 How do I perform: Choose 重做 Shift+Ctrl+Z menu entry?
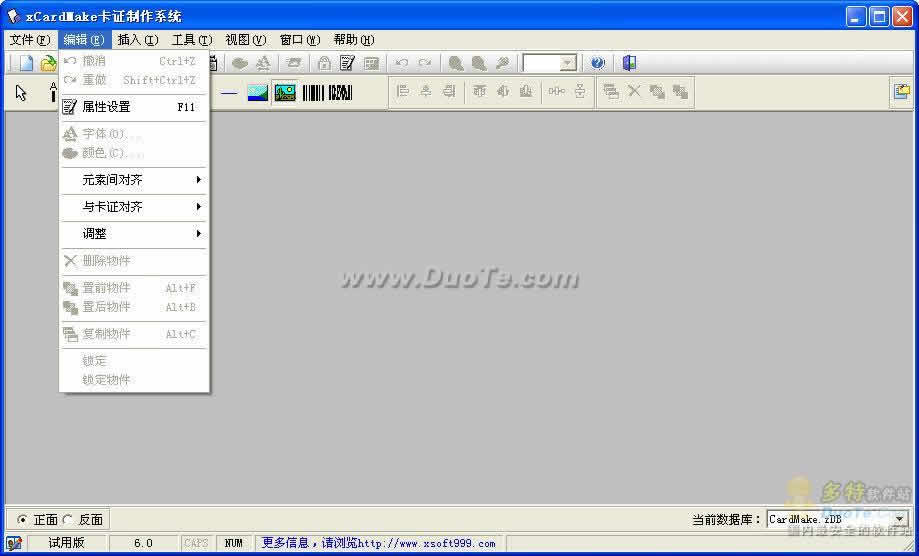135,80
